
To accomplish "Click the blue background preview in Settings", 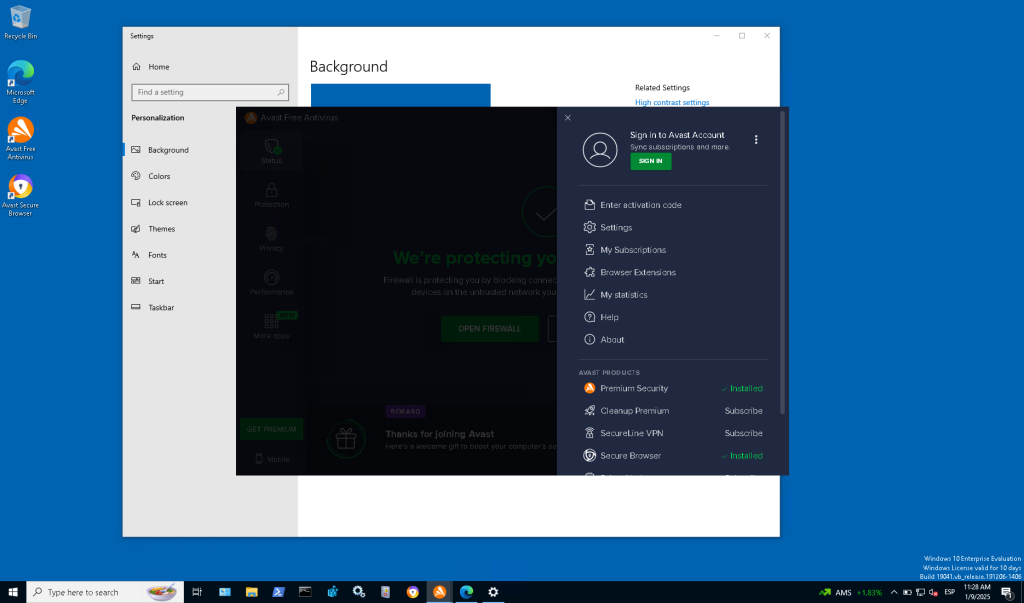I will pyautogui.click(x=400, y=95).
